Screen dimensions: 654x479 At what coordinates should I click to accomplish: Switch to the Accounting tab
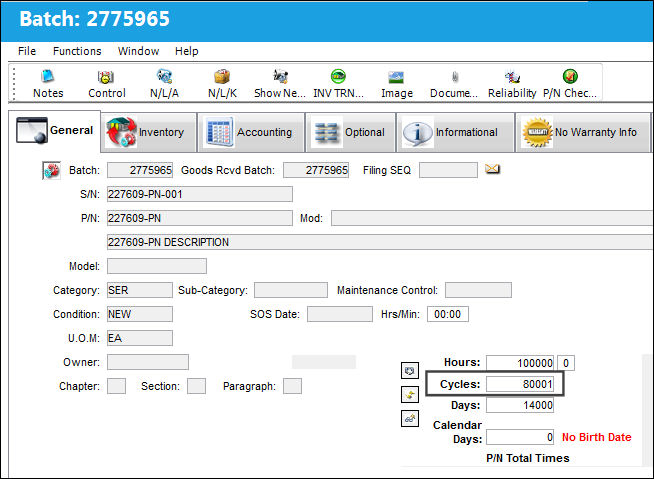click(x=251, y=132)
